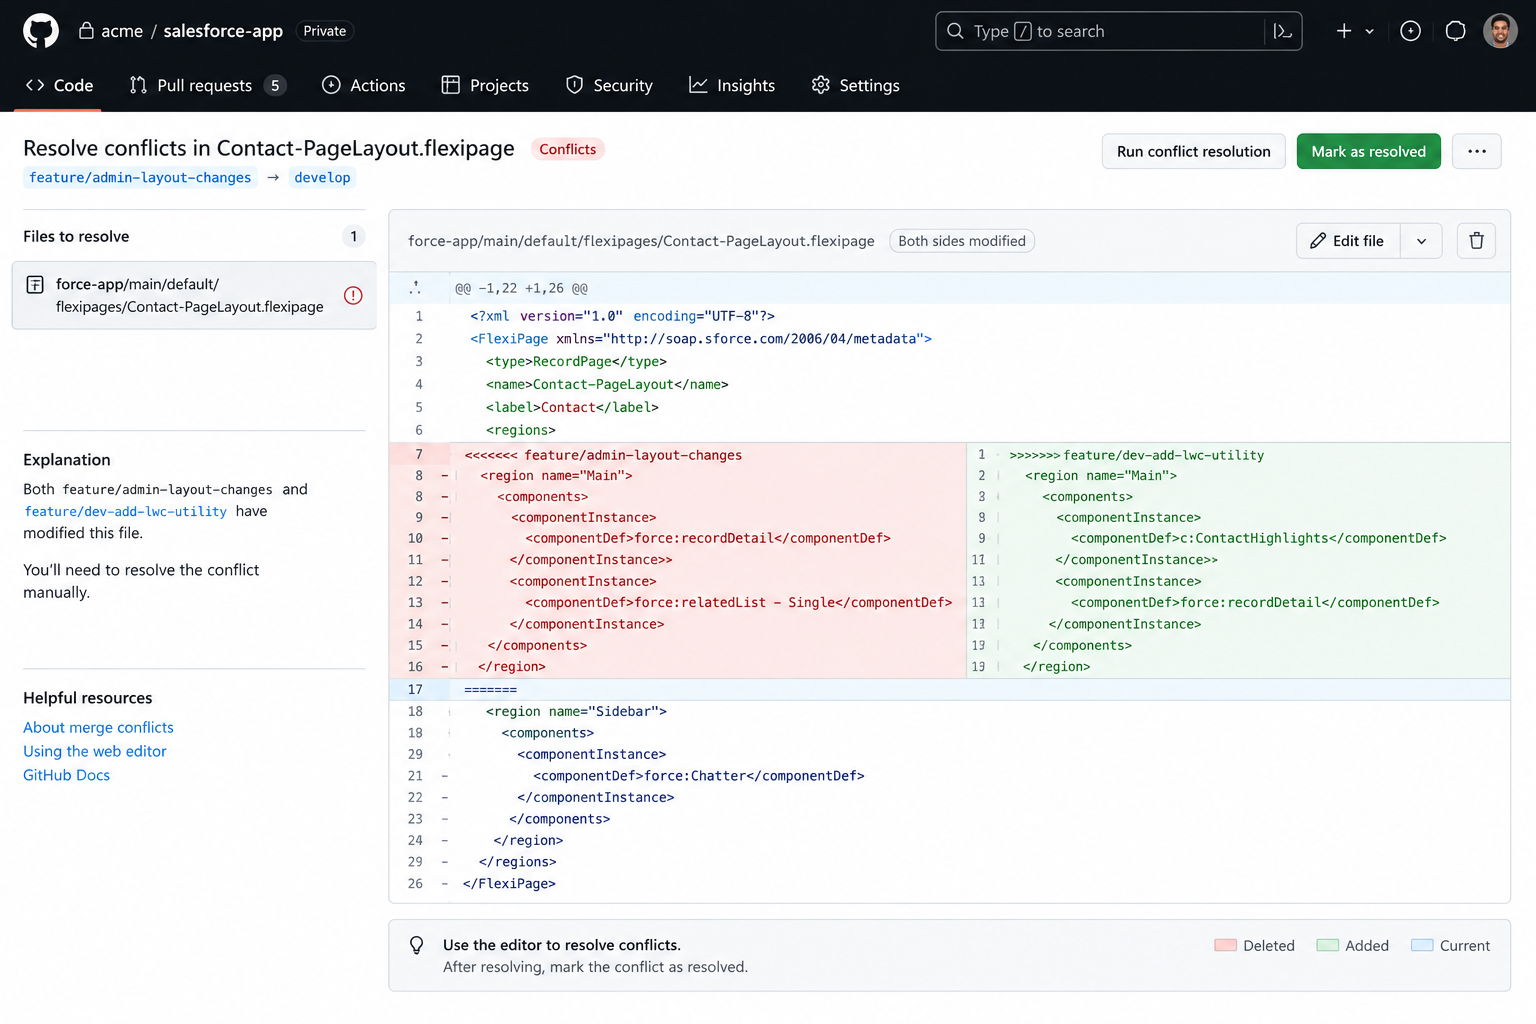Click the pull requests count badge 5
Screen dimensions: 1536x1024
[x=275, y=85]
